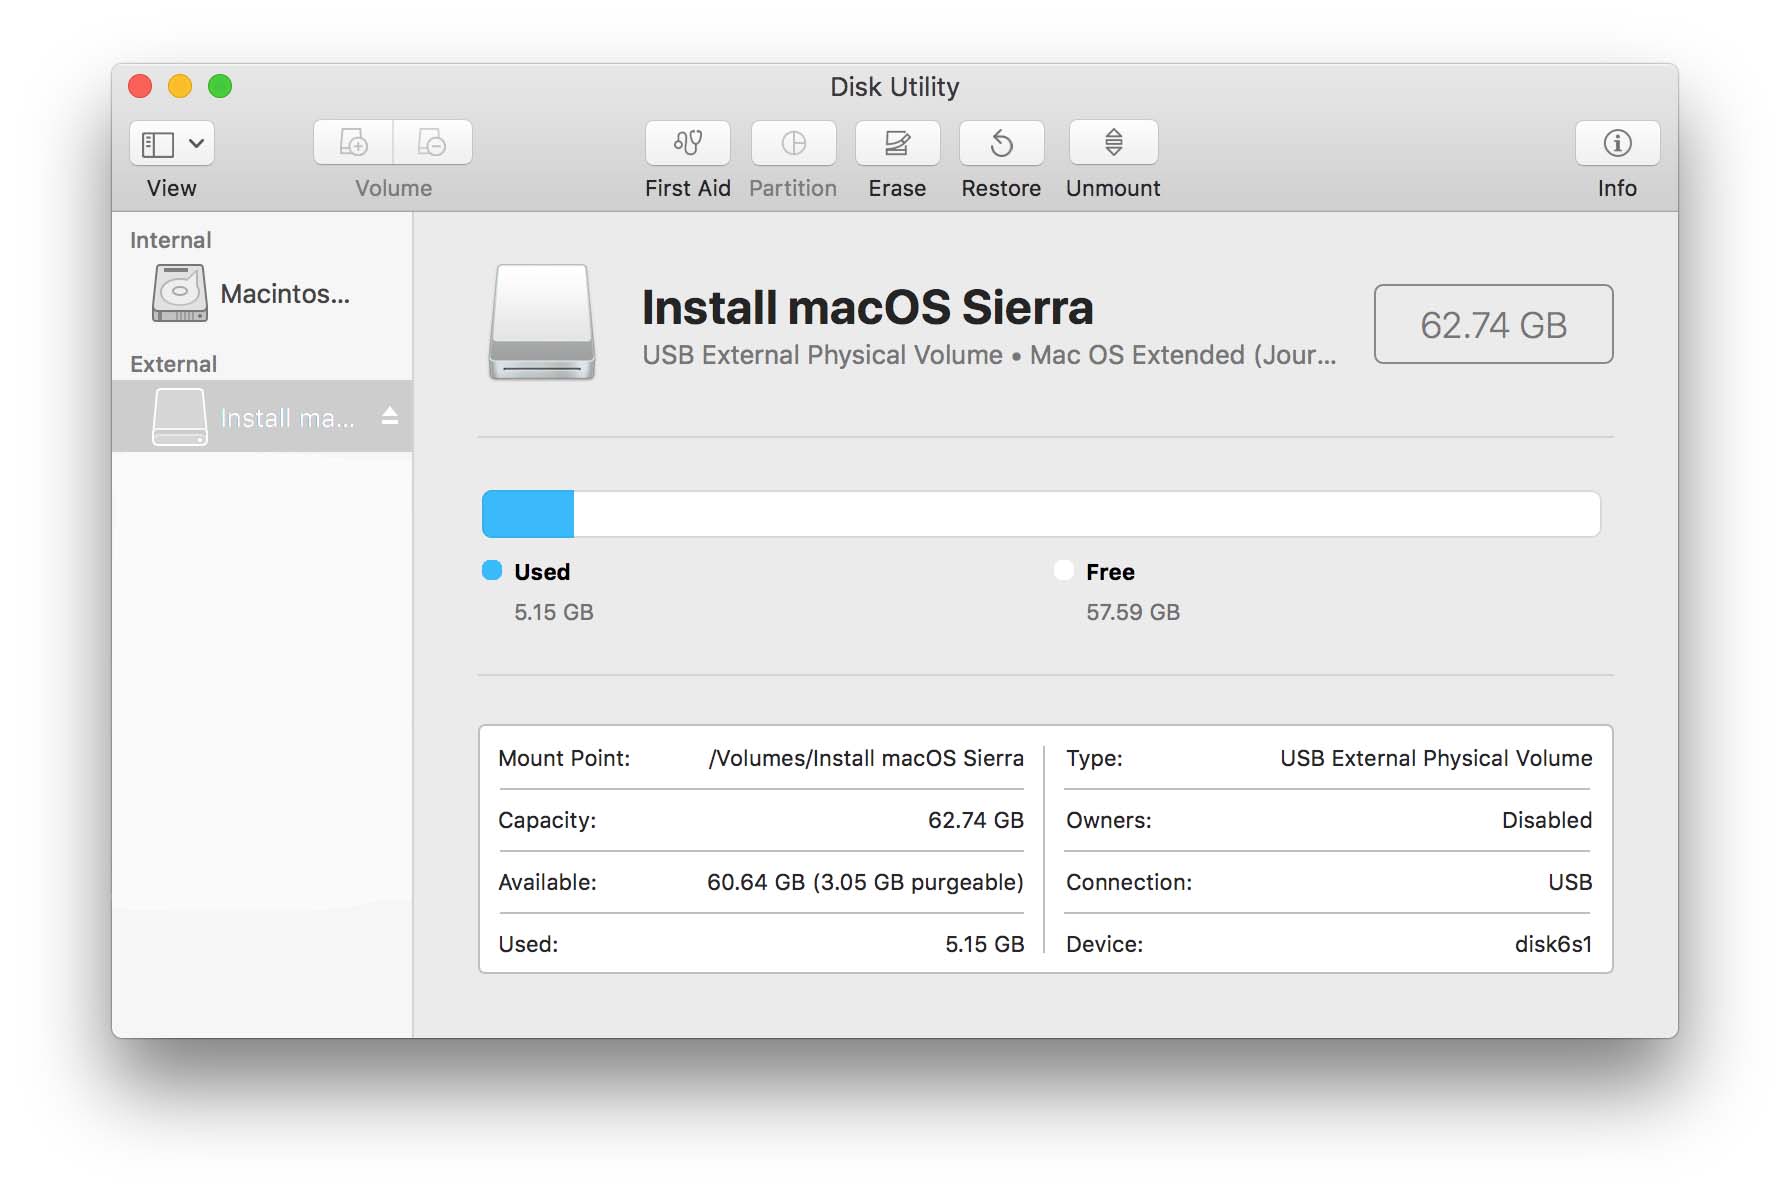The height and width of the screenshot is (1198, 1790).
Task: Click the Info label
Action: pos(1617,188)
